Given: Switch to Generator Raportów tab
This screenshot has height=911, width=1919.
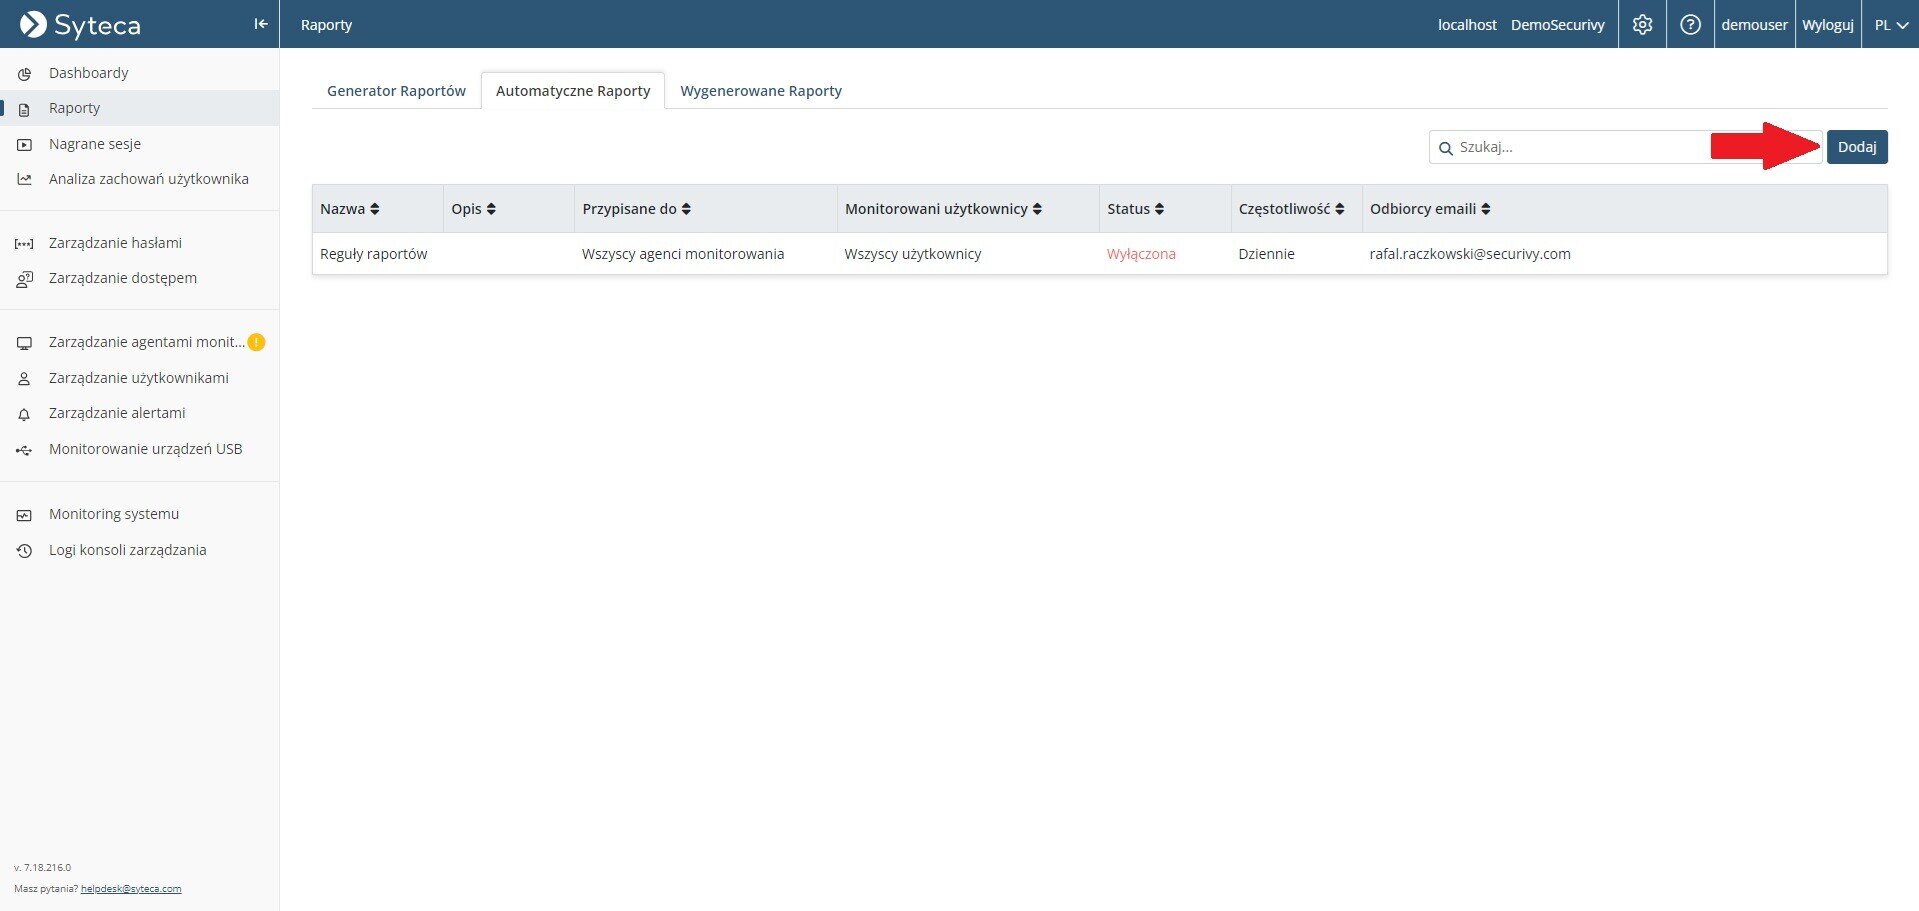Looking at the screenshot, I should 396,91.
